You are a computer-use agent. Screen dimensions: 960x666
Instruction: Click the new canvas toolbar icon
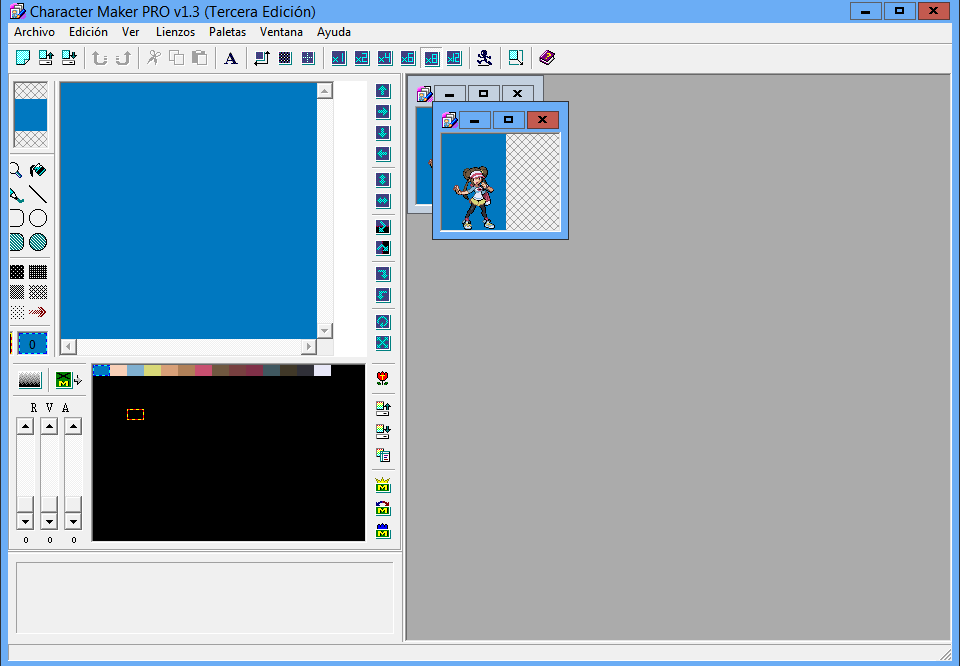pos(22,58)
